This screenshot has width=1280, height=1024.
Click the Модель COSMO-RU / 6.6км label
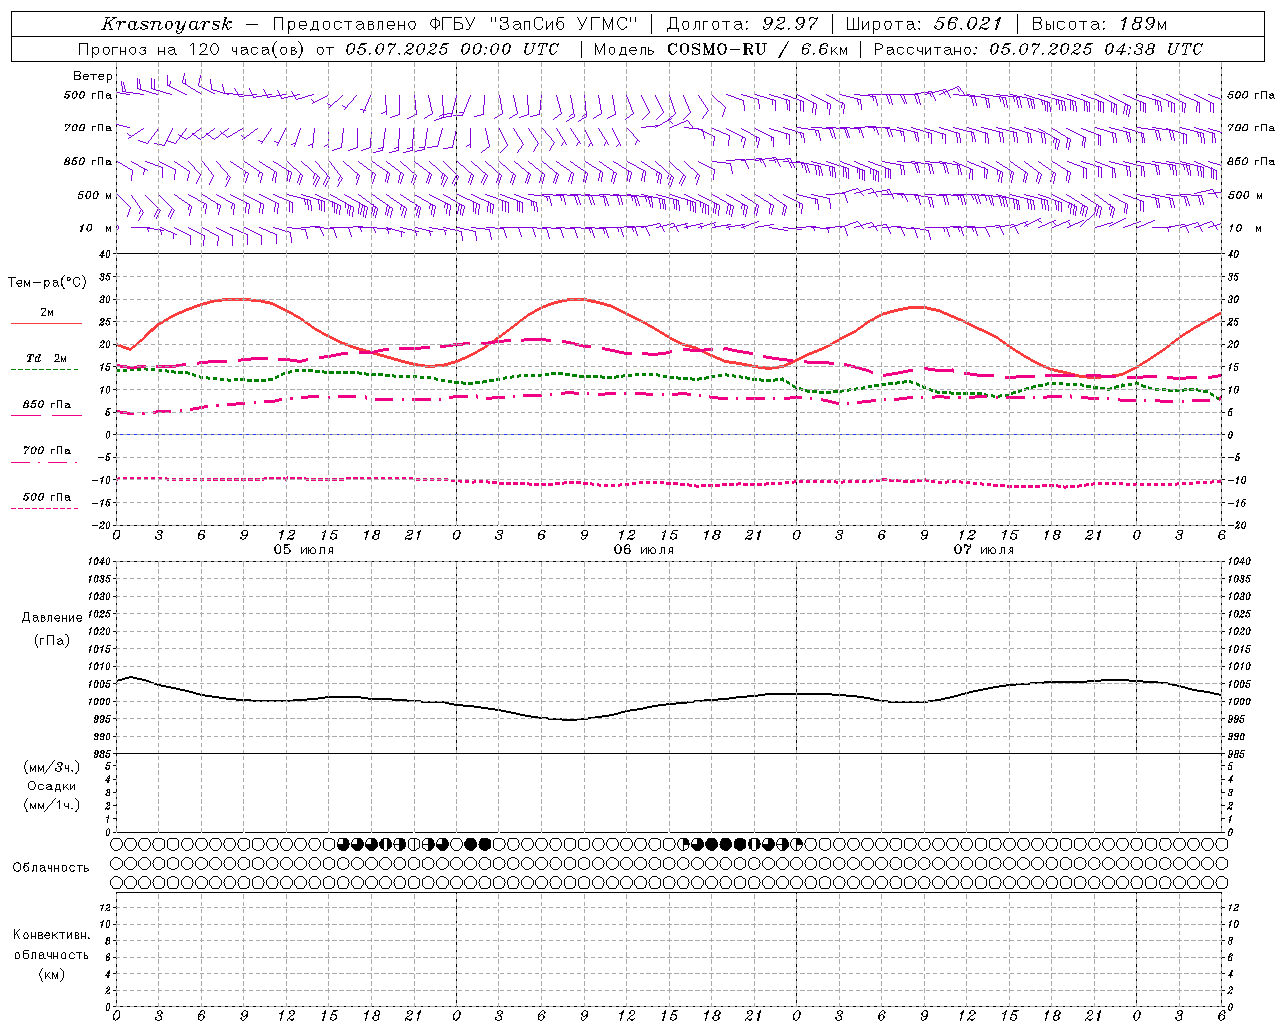click(720, 49)
